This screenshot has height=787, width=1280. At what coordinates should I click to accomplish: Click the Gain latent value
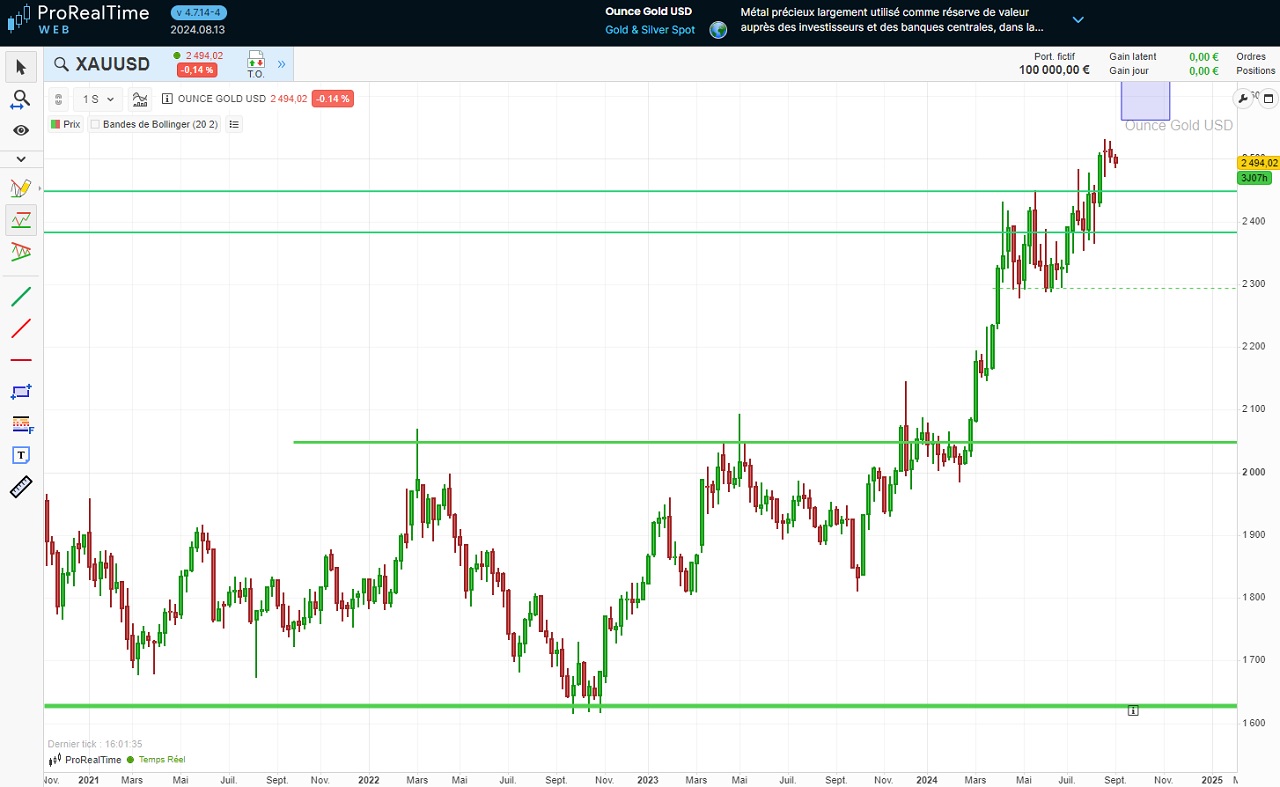[1204, 57]
